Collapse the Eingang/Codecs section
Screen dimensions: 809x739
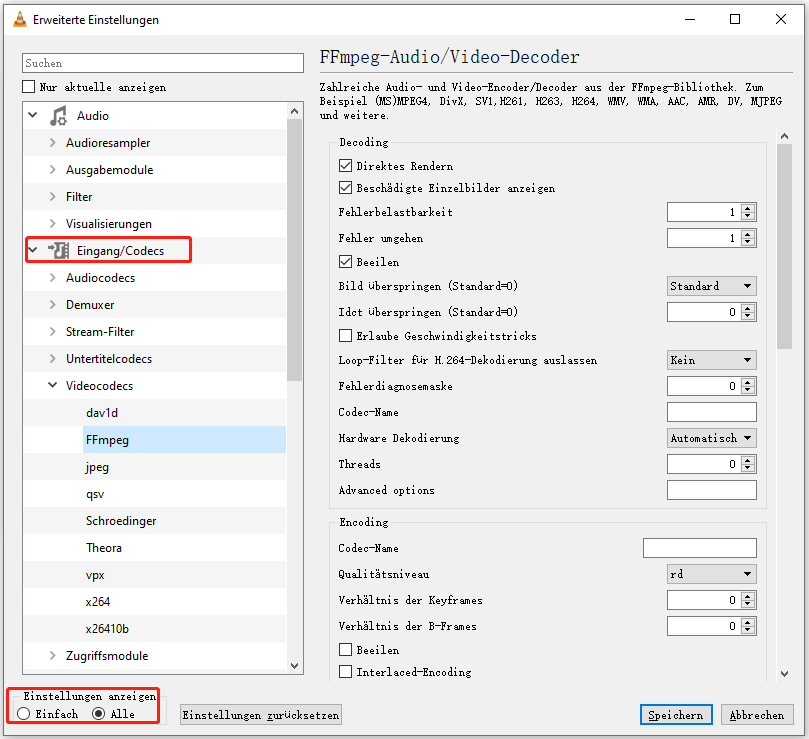tap(33, 250)
